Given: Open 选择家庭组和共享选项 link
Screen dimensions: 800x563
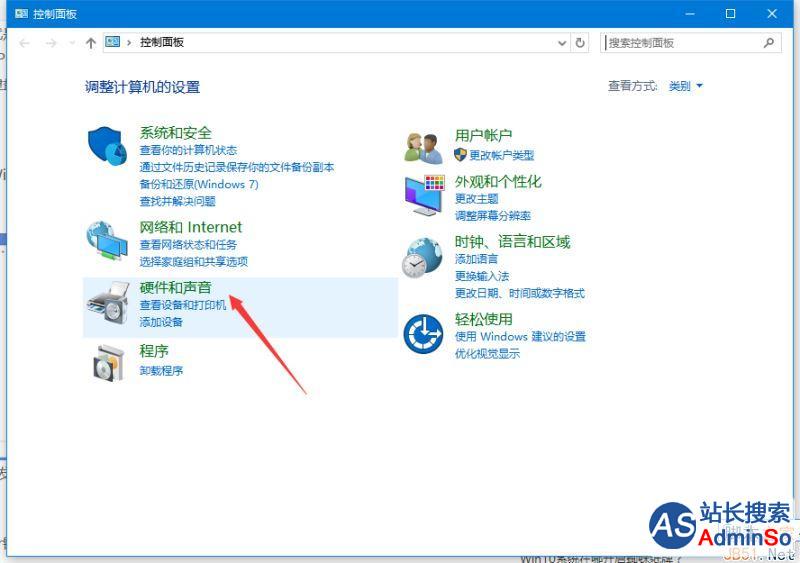Looking at the screenshot, I should pos(193,262).
